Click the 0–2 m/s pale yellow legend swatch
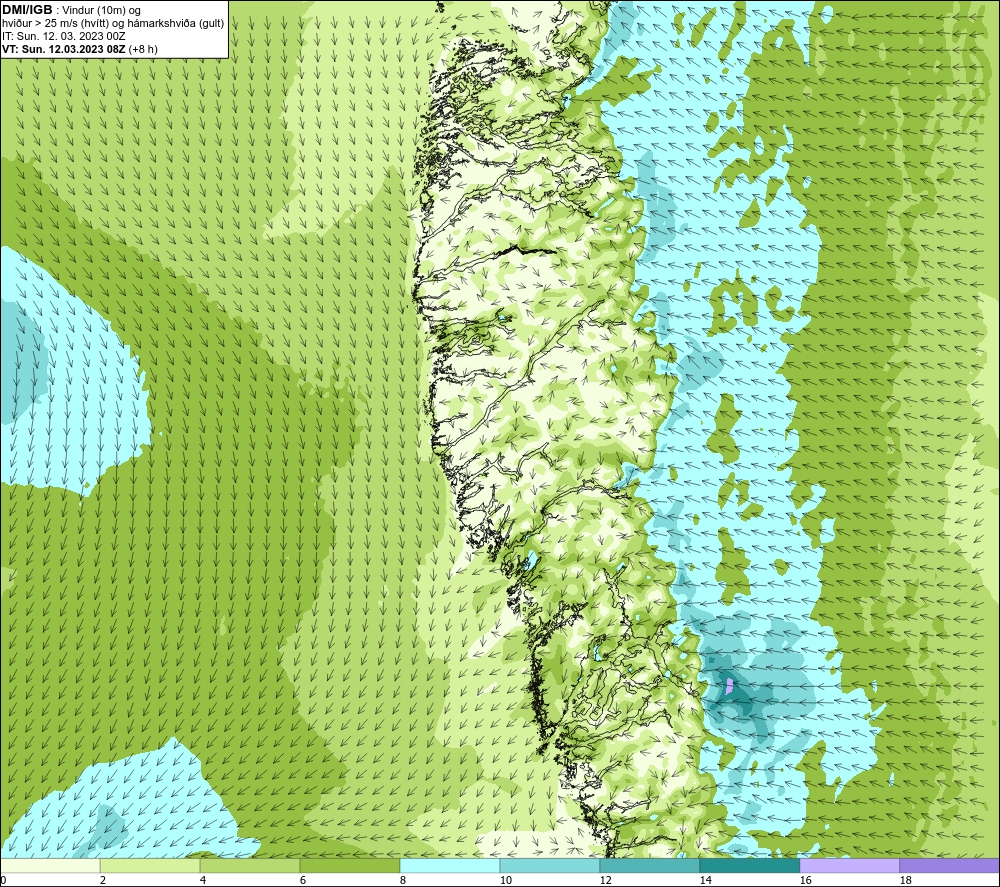1000x887 pixels. (x=50, y=866)
